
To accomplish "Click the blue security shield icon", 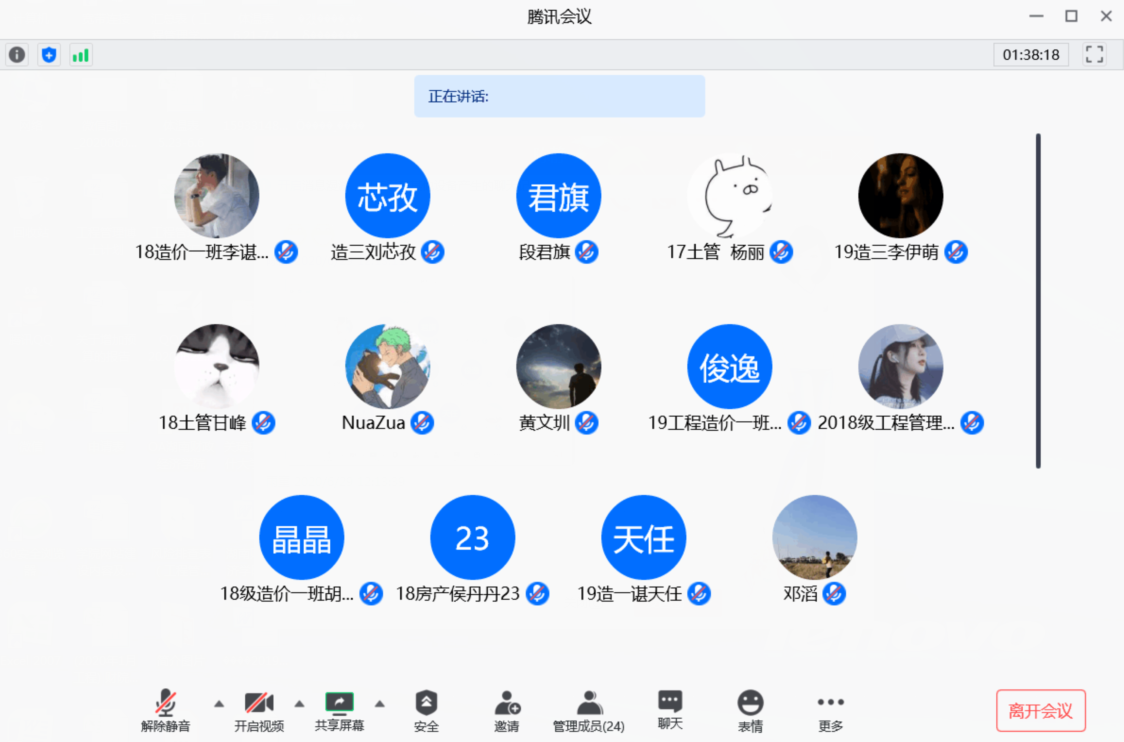I will 49,54.
